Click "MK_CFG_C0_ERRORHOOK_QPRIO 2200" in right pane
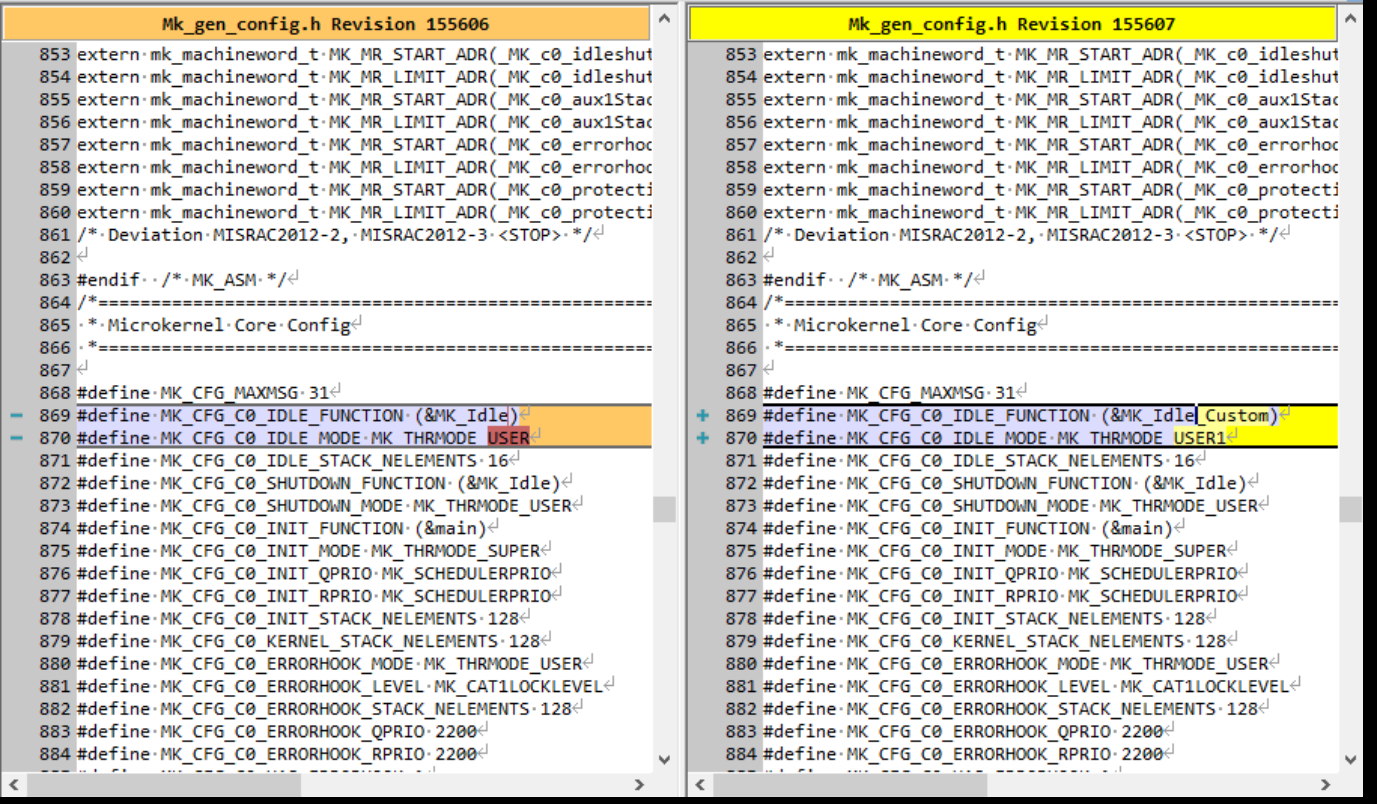Screen dimensions: 1377x804 (x=1005, y=731)
